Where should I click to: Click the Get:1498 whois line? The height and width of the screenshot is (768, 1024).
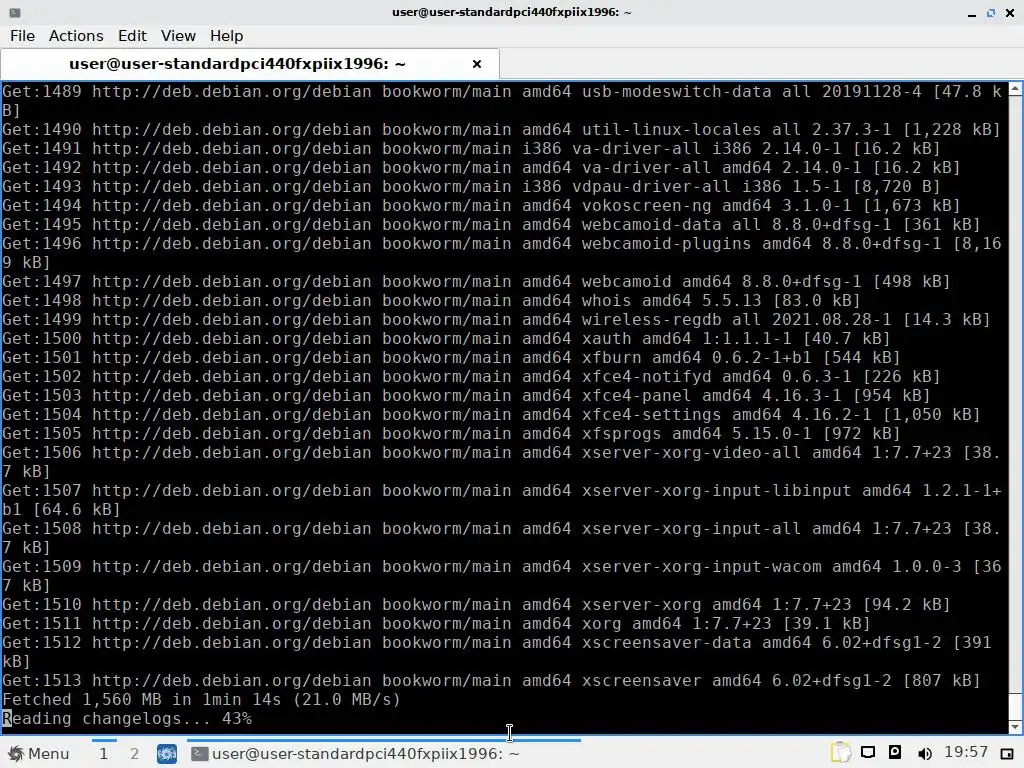click(x=431, y=300)
